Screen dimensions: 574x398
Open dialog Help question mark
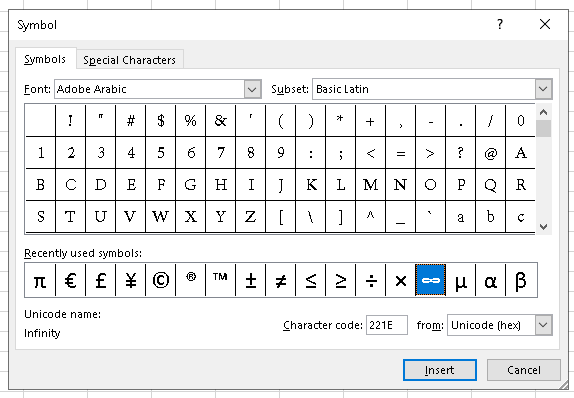point(500,24)
